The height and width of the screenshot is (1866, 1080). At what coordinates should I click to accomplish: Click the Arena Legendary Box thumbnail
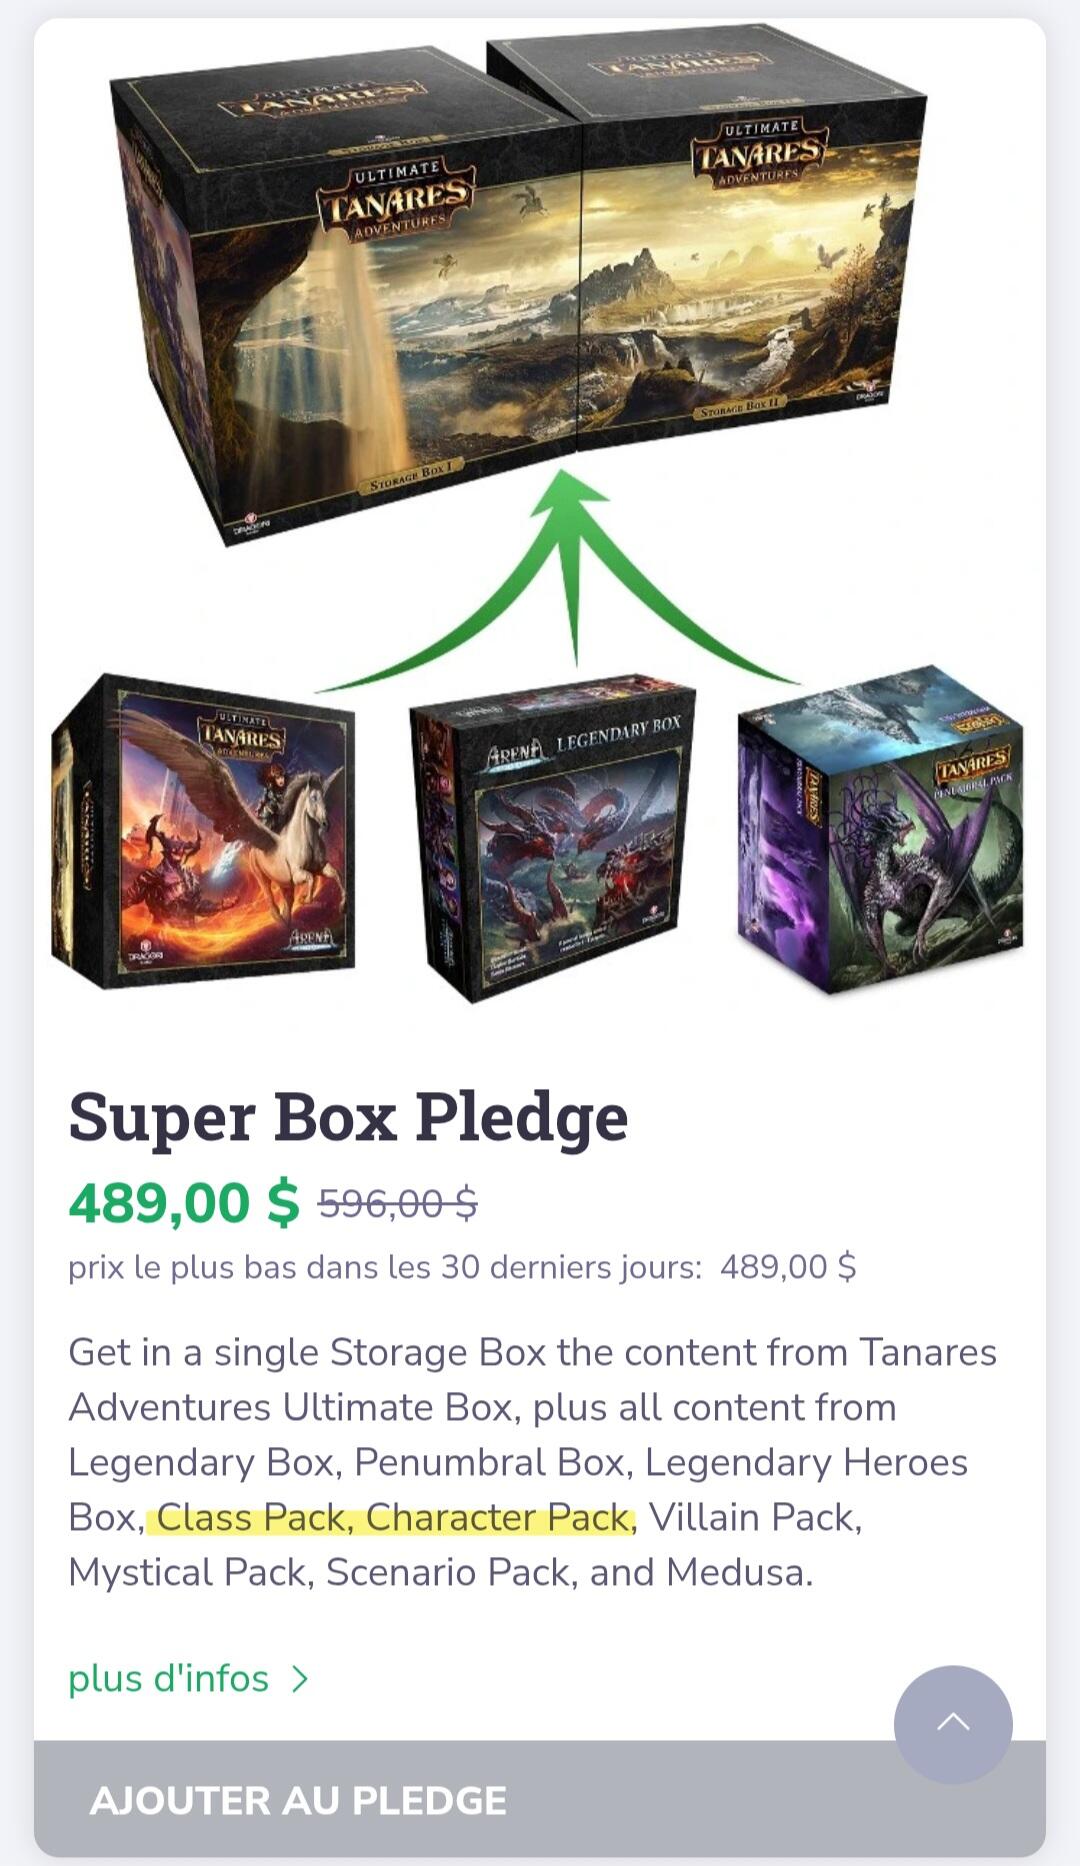point(552,838)
